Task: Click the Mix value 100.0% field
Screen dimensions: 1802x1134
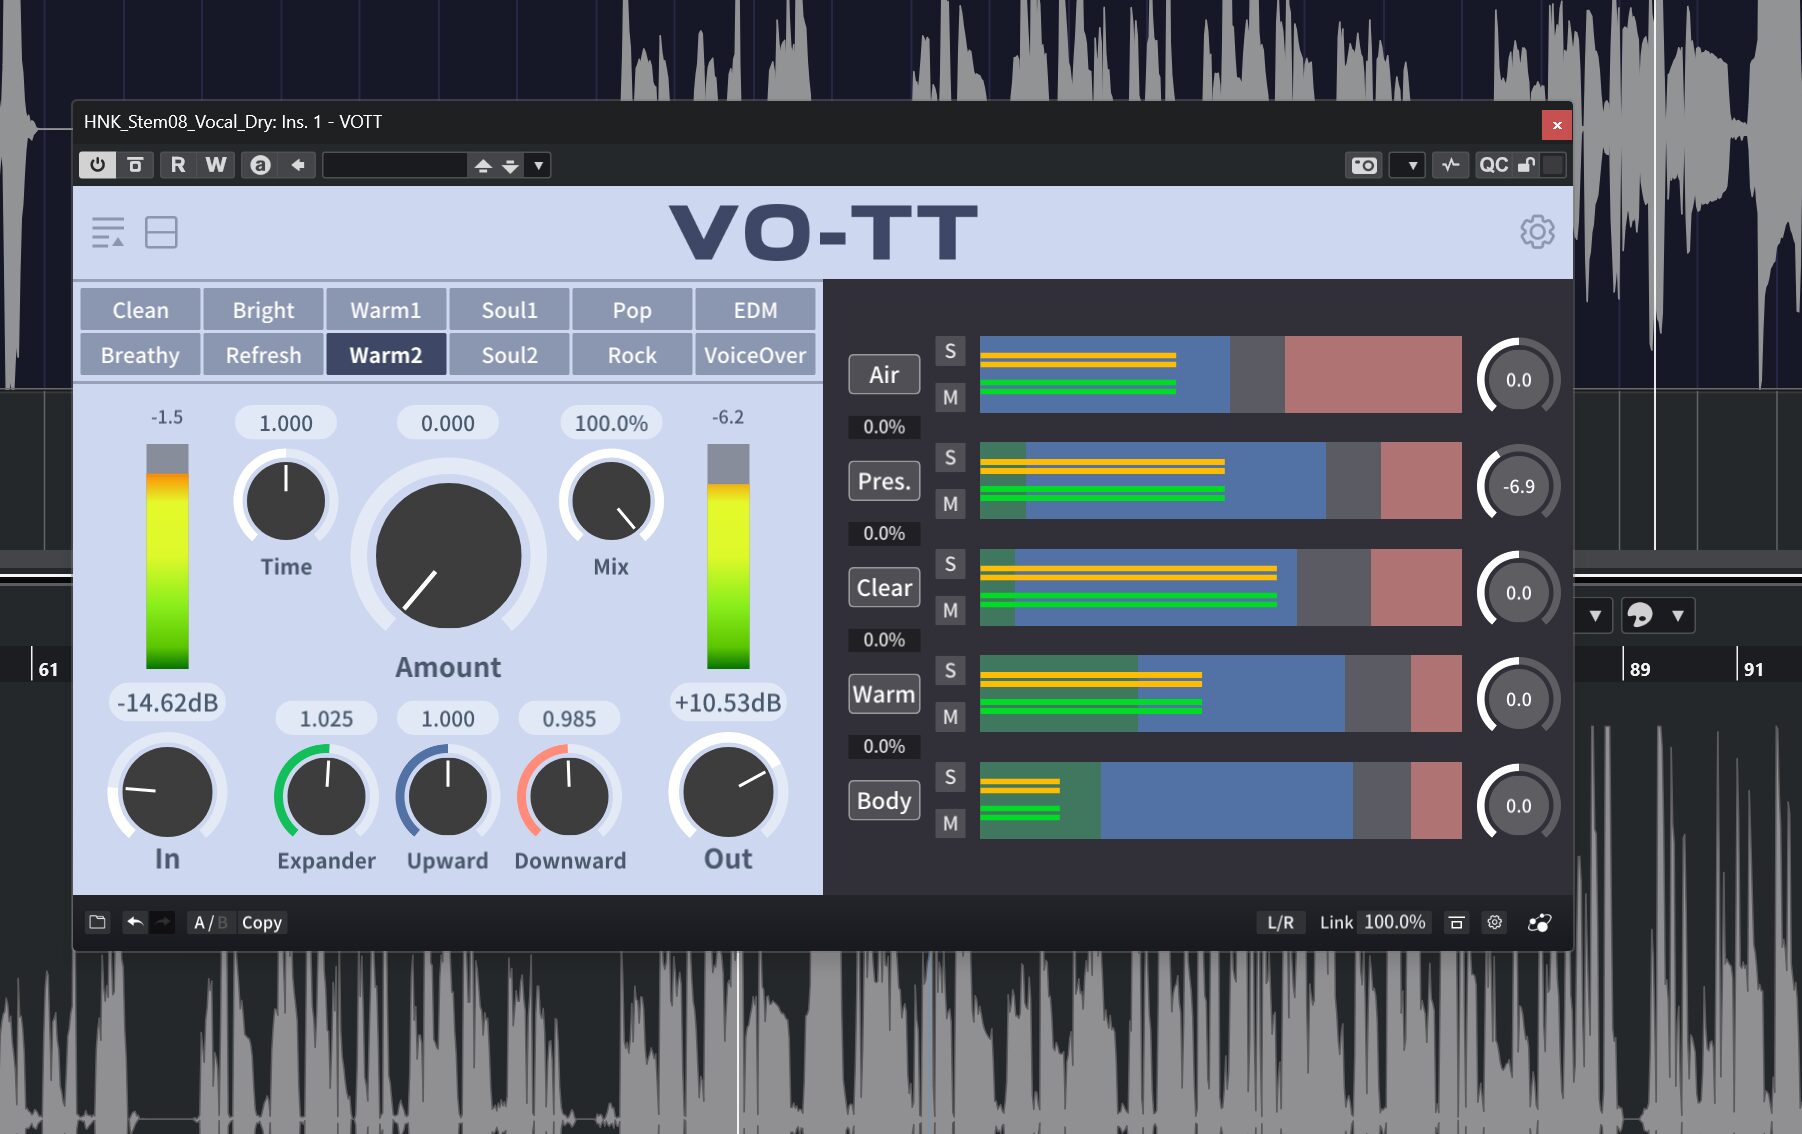Action: click(x=611, y=423)
